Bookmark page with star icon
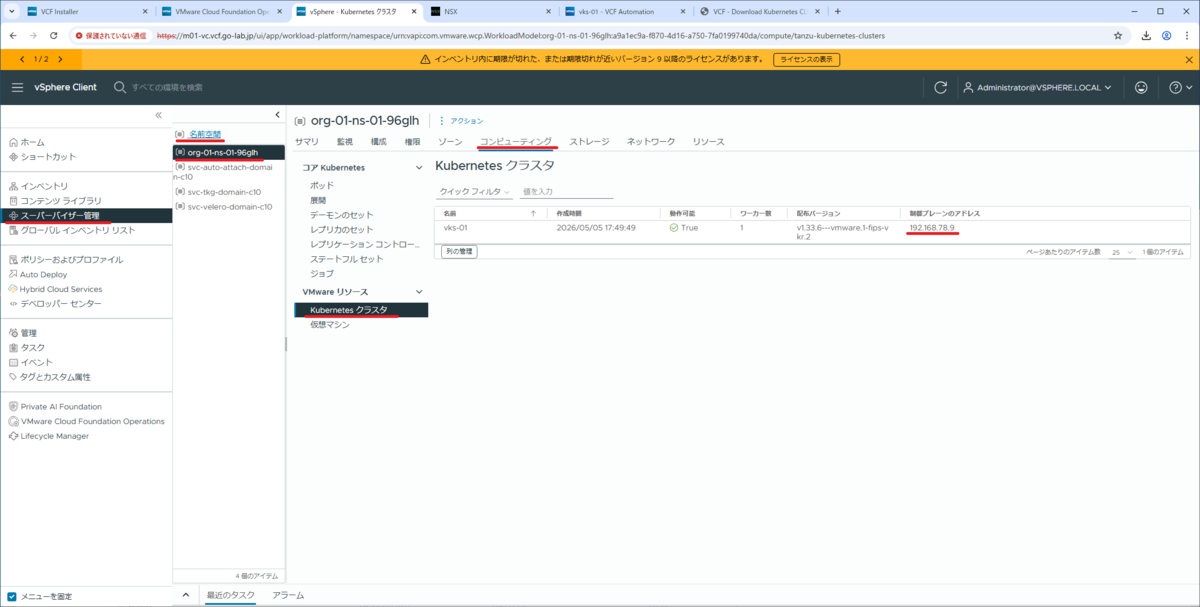 point(1118,35)
